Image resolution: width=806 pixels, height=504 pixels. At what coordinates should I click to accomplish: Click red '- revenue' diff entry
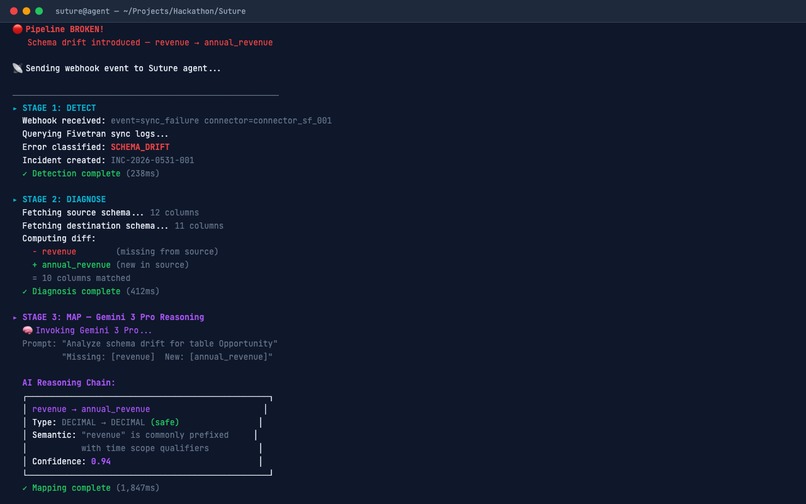pos(54,252)
